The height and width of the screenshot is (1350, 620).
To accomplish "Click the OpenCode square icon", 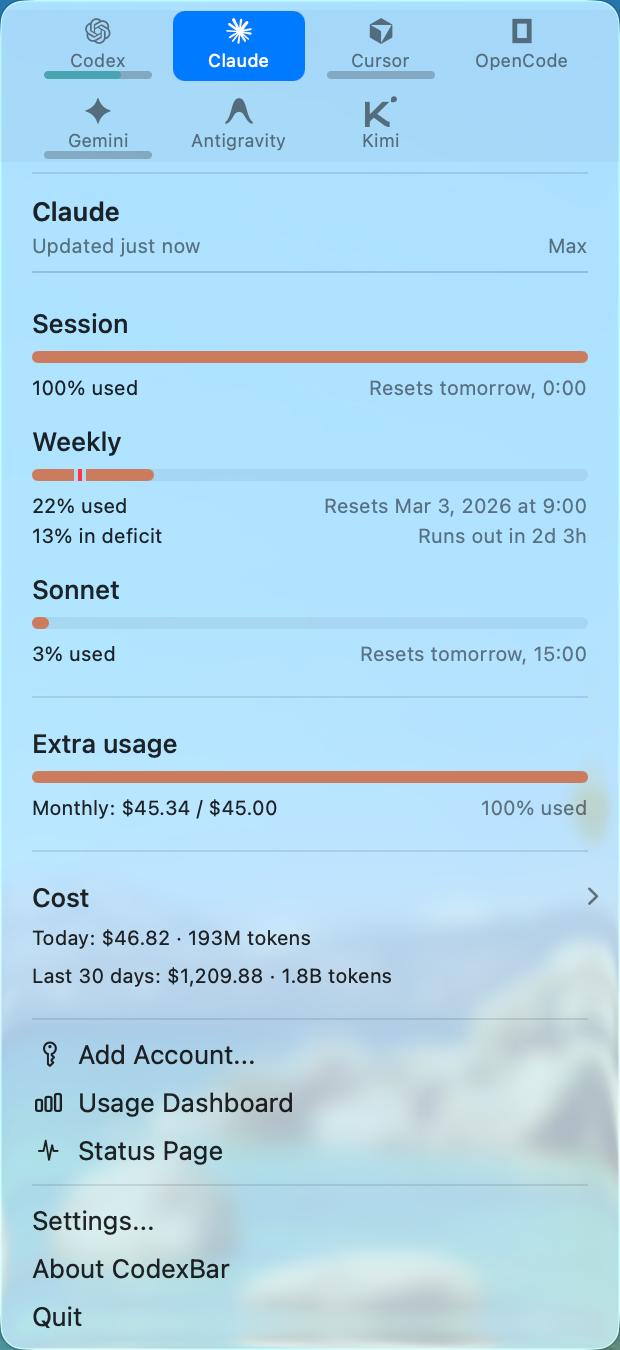I will [x=521, y=32].
